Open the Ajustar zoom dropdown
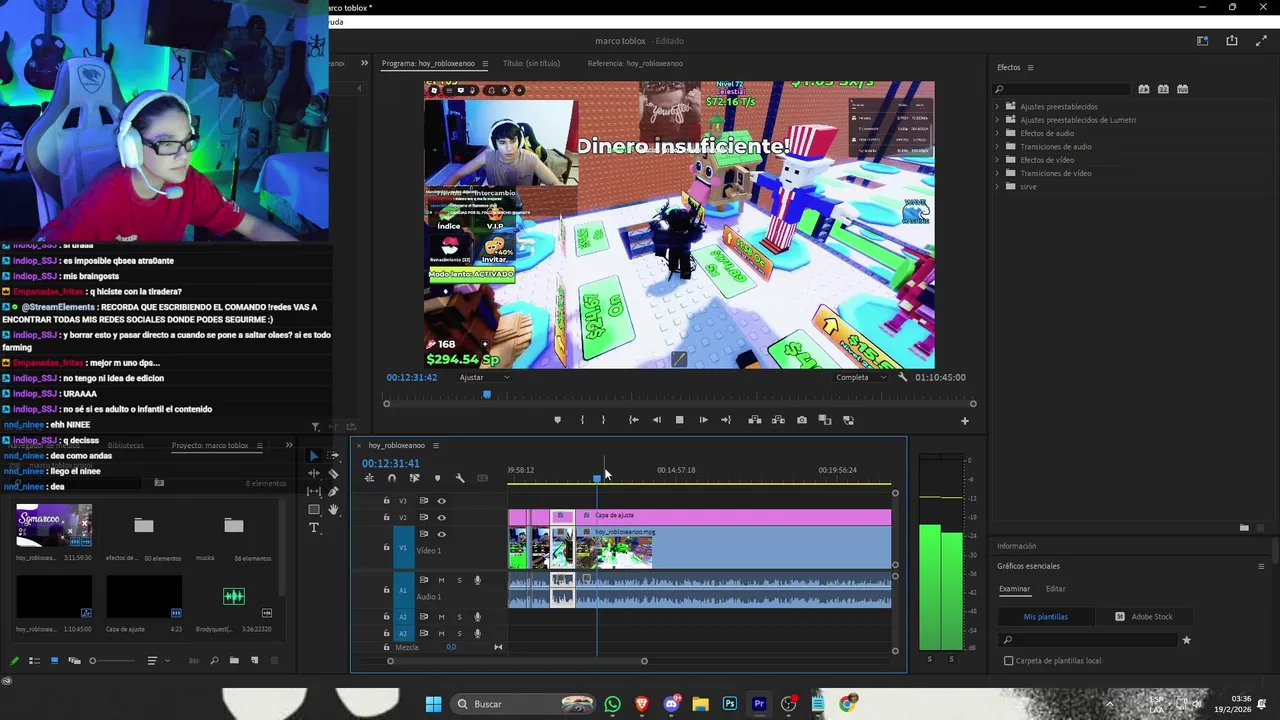 click(x=485, y=377)
